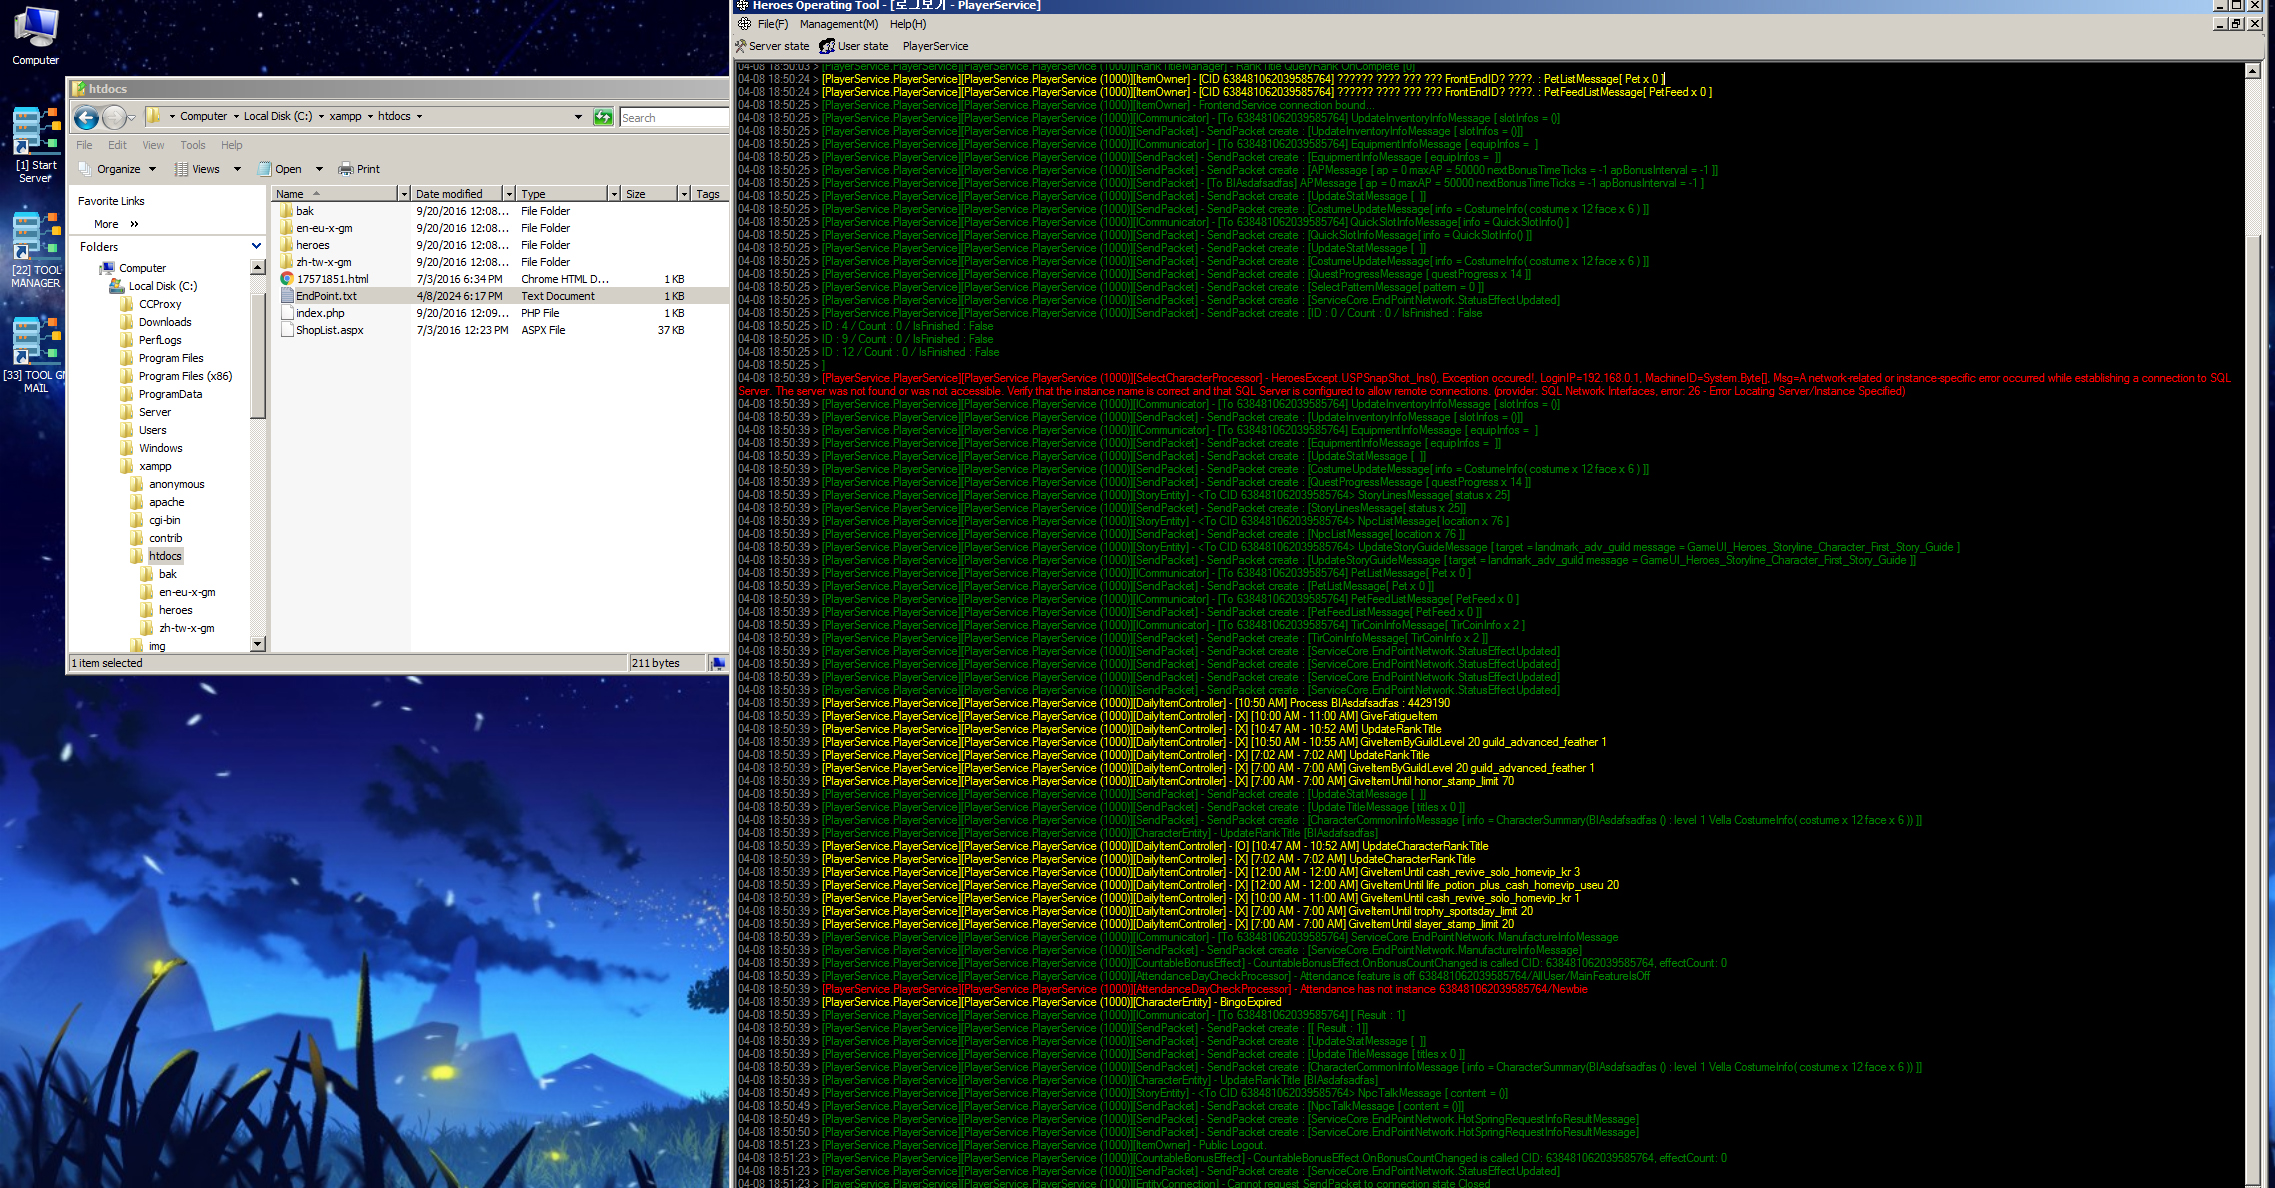Open the Views dropdown arrow
The height and width of the screenshot is (1188, 2275).
pos(237,169)
